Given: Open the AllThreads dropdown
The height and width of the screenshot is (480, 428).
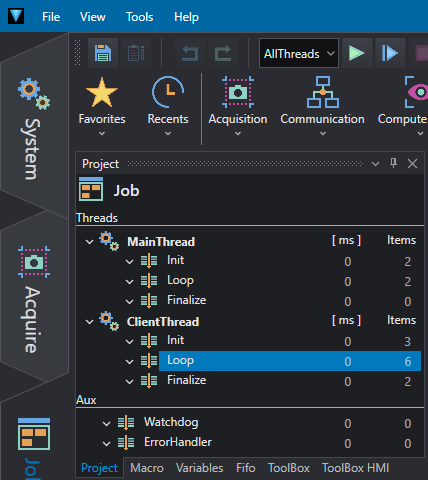Looking at the screenshot, I should (299, 53).
